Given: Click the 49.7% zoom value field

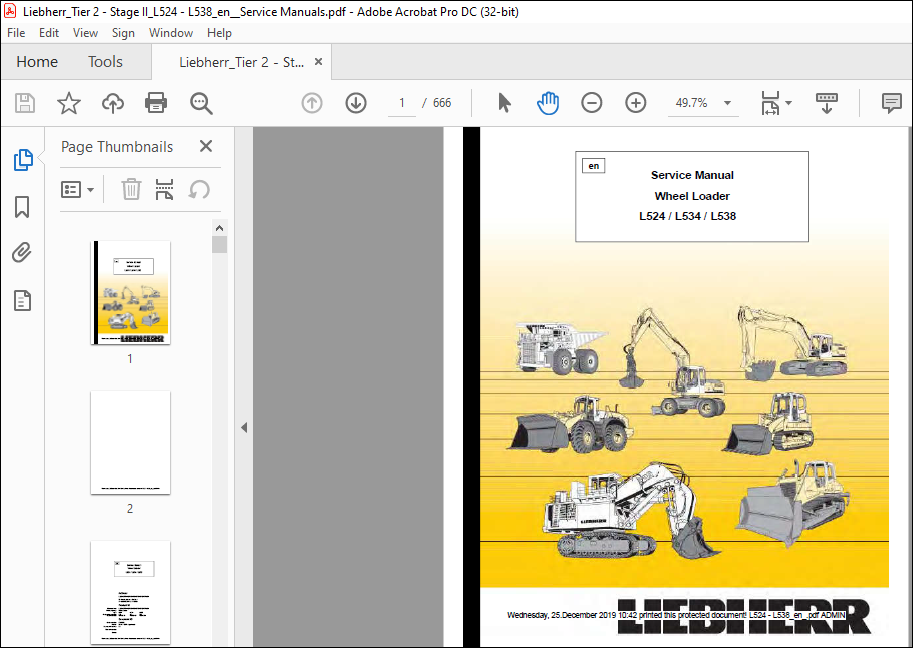Looking at the screenshot, I should (x=691, y=103).
